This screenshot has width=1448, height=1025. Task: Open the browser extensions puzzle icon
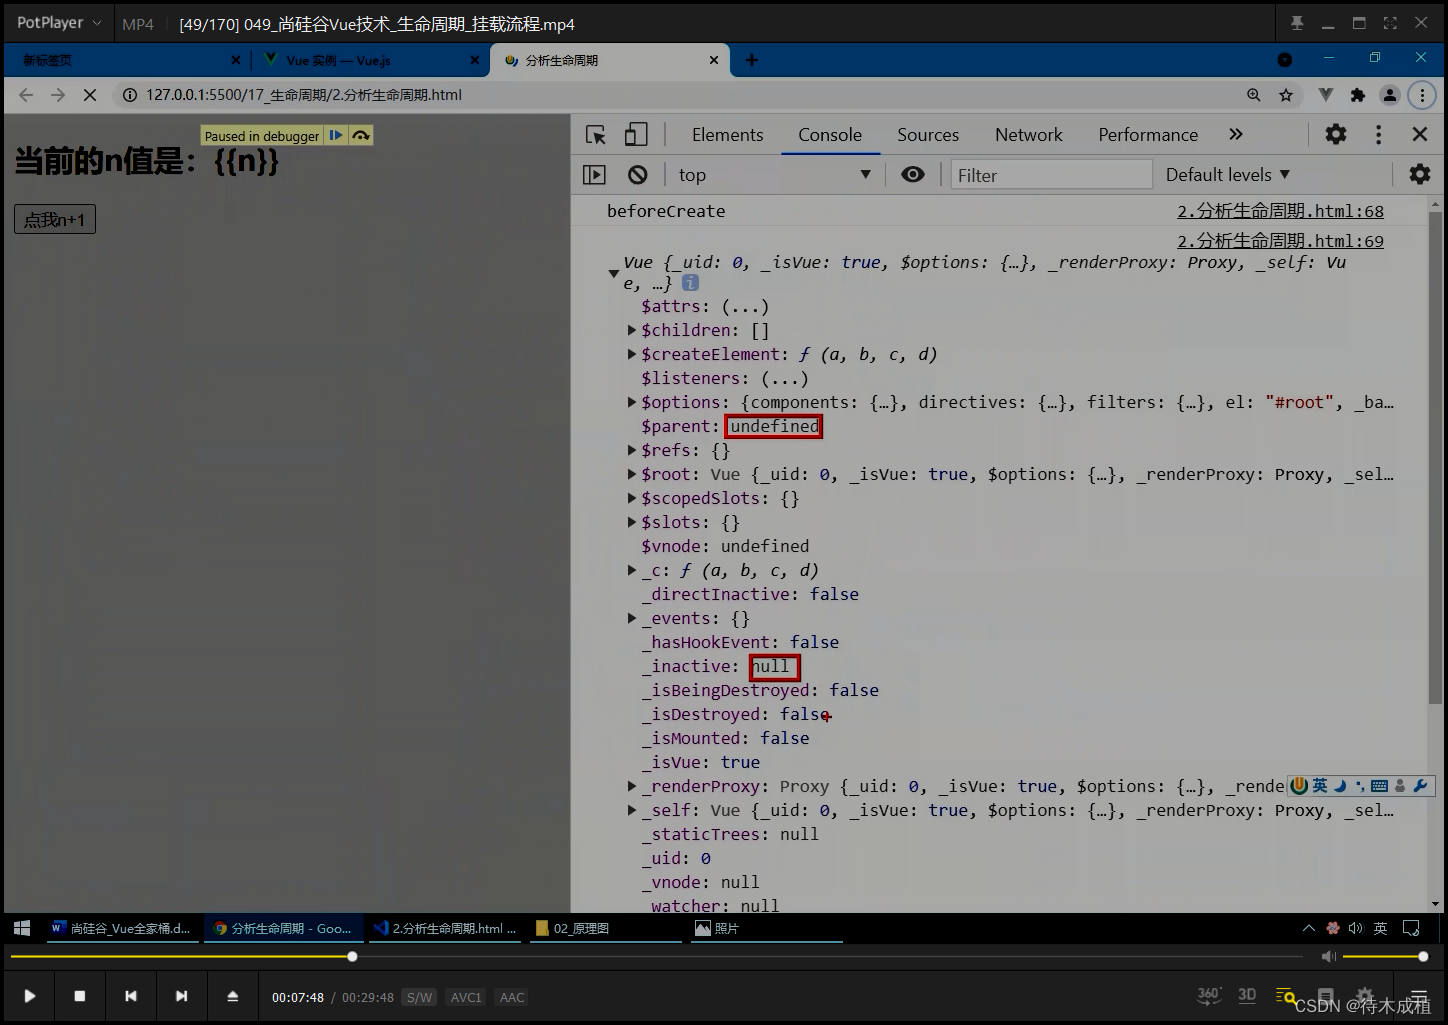pyautogui.click(x=1357, y=95)
